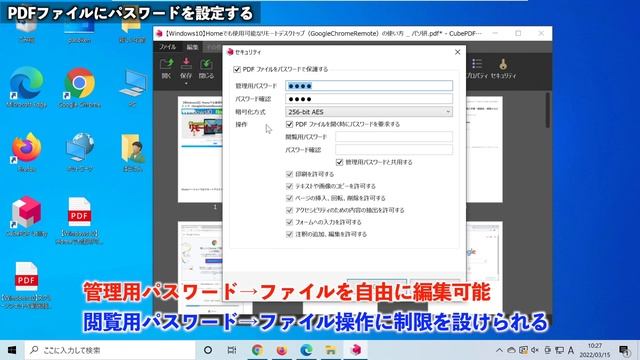Expand the arrow under 保存 toolbar button
This screenshot has width=640, height=360.
click(x=186, y=84)
